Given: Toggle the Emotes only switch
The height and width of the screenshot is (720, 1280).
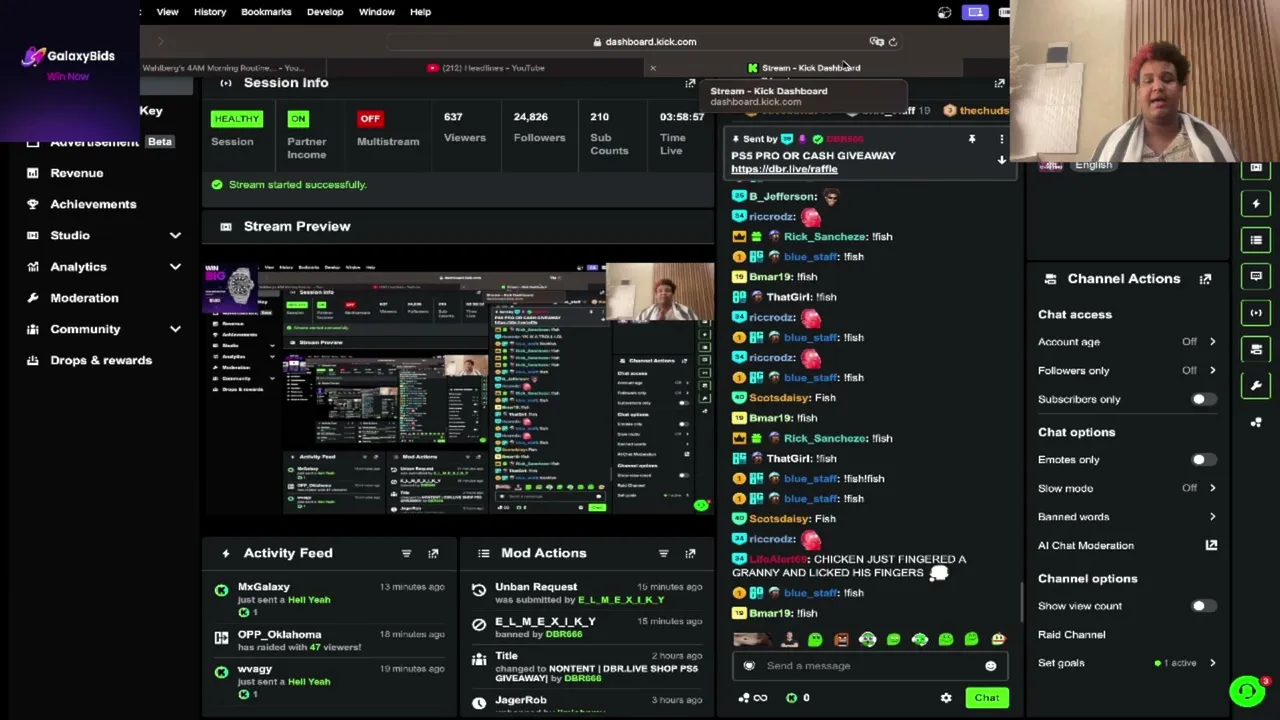Looking at the screenshot, I should coord(1203,460).
